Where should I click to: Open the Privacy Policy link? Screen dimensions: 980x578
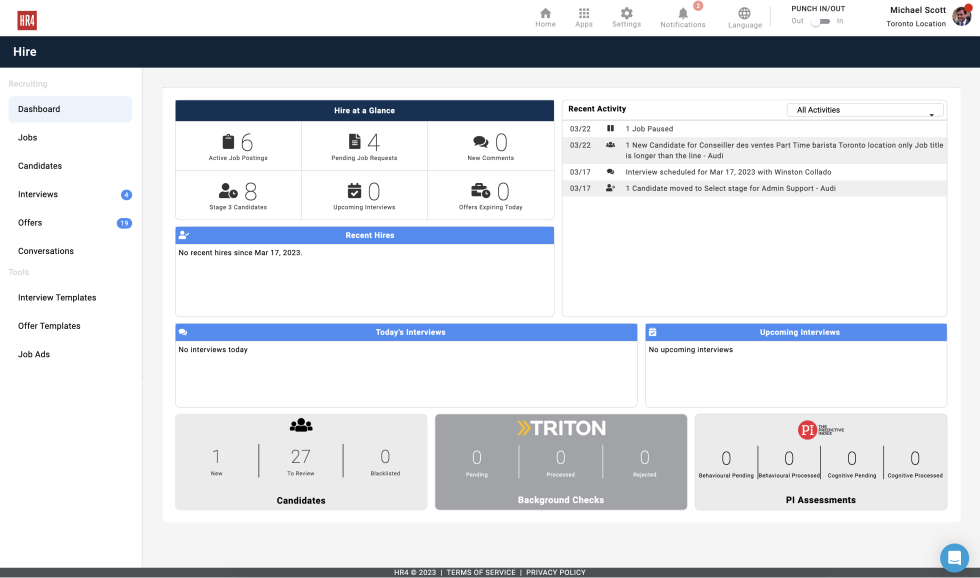point(556,573)
